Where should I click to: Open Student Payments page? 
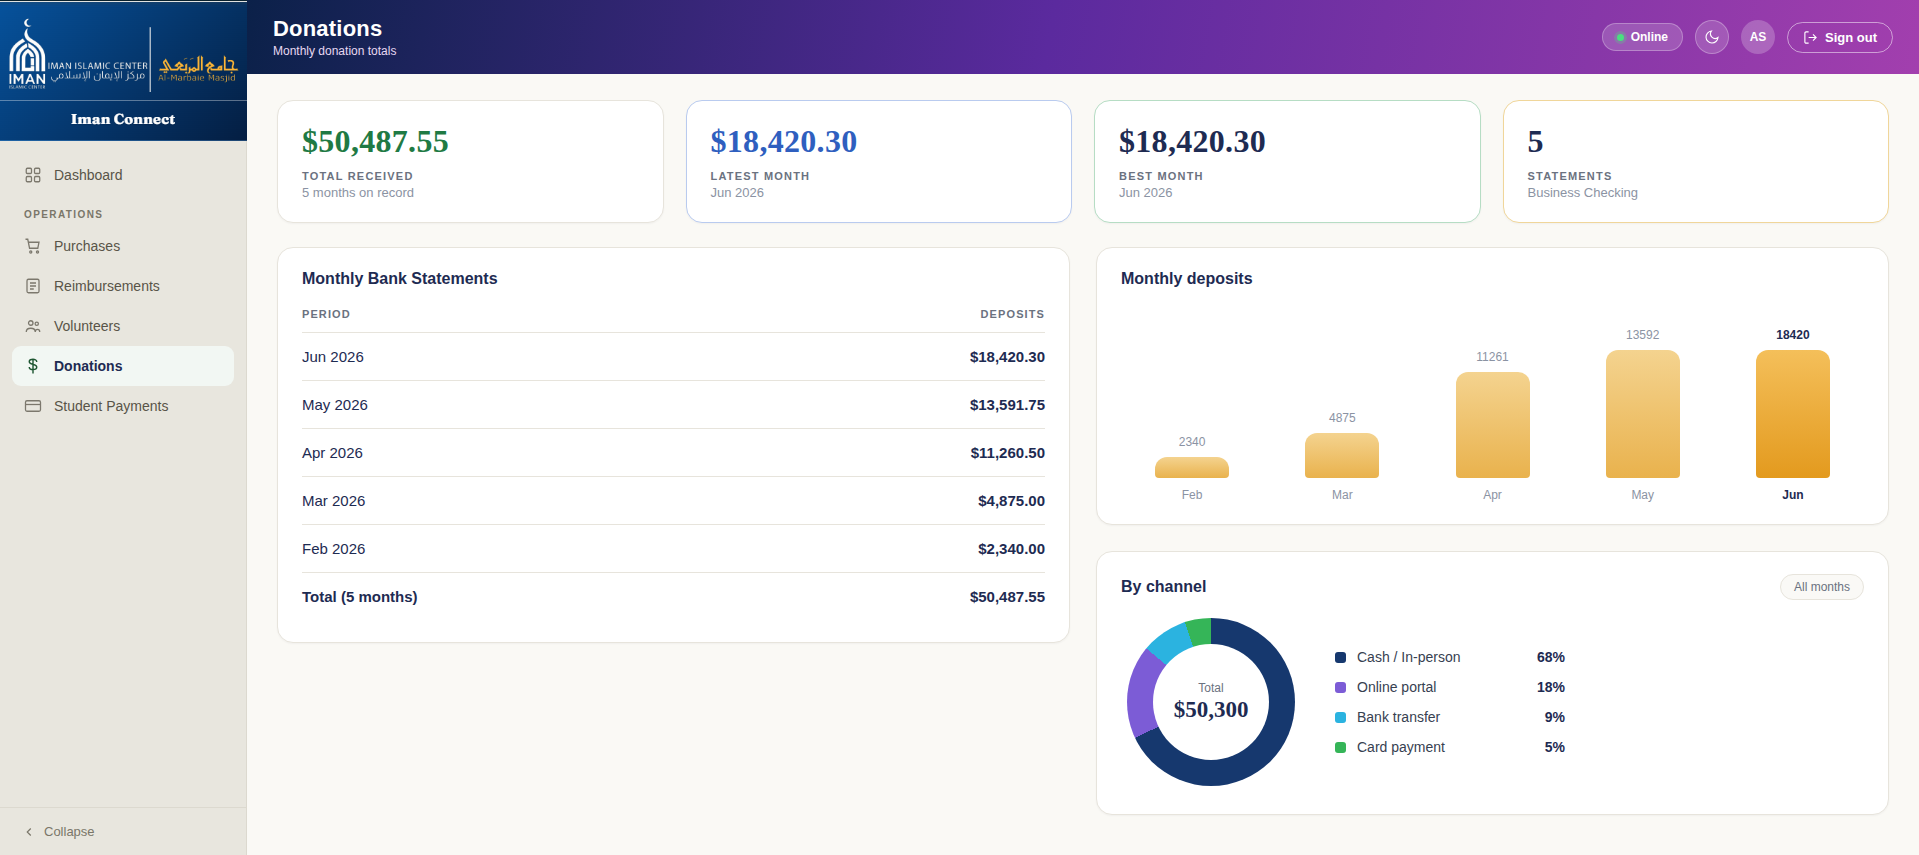(123, 406)
